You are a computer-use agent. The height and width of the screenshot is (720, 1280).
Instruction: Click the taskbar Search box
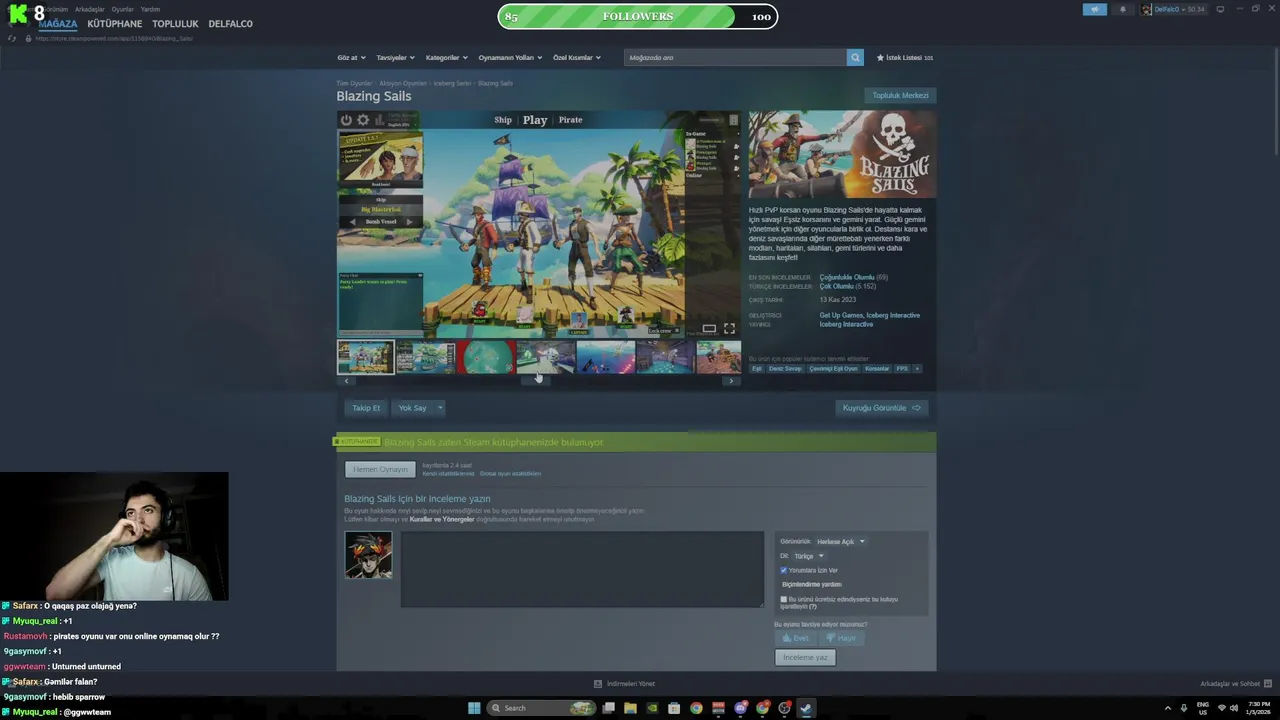click(x=541, y=708)
